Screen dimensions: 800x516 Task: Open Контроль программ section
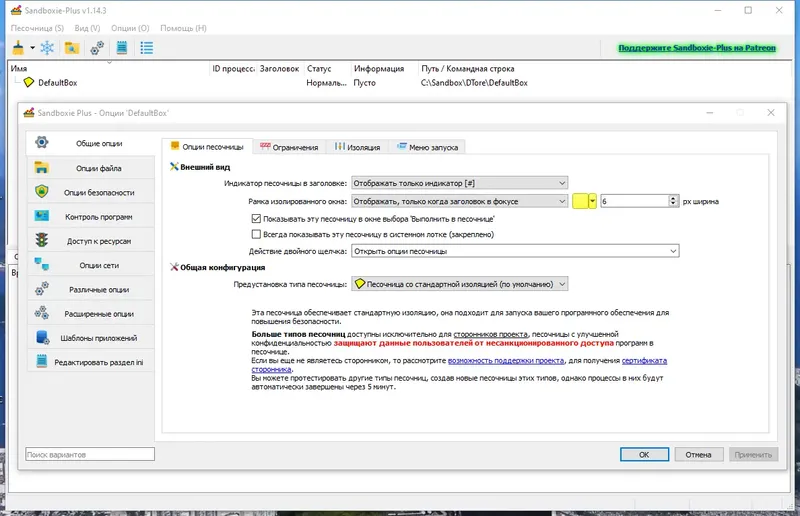(90, 216)
